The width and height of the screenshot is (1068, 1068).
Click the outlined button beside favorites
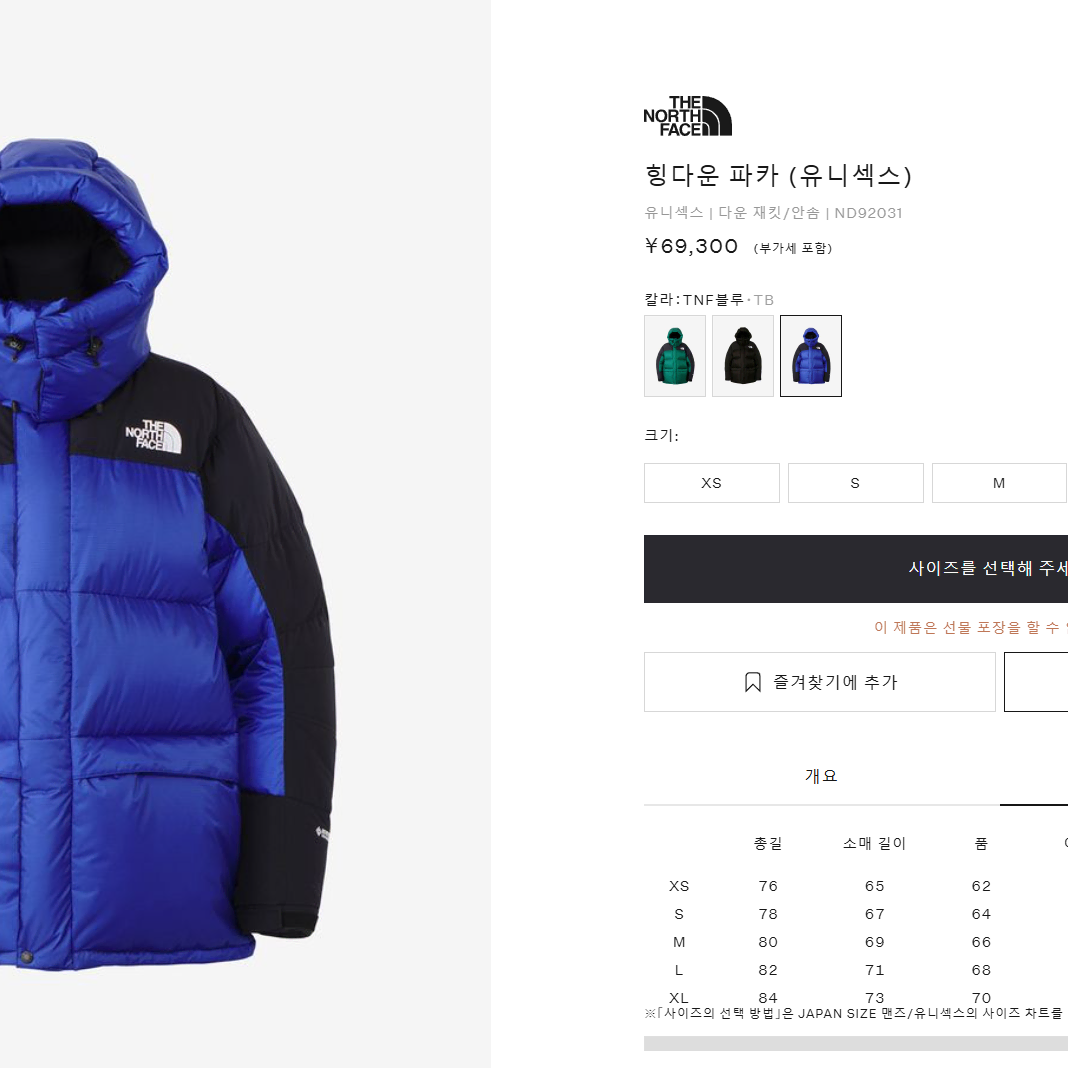tap(1036, 682)
